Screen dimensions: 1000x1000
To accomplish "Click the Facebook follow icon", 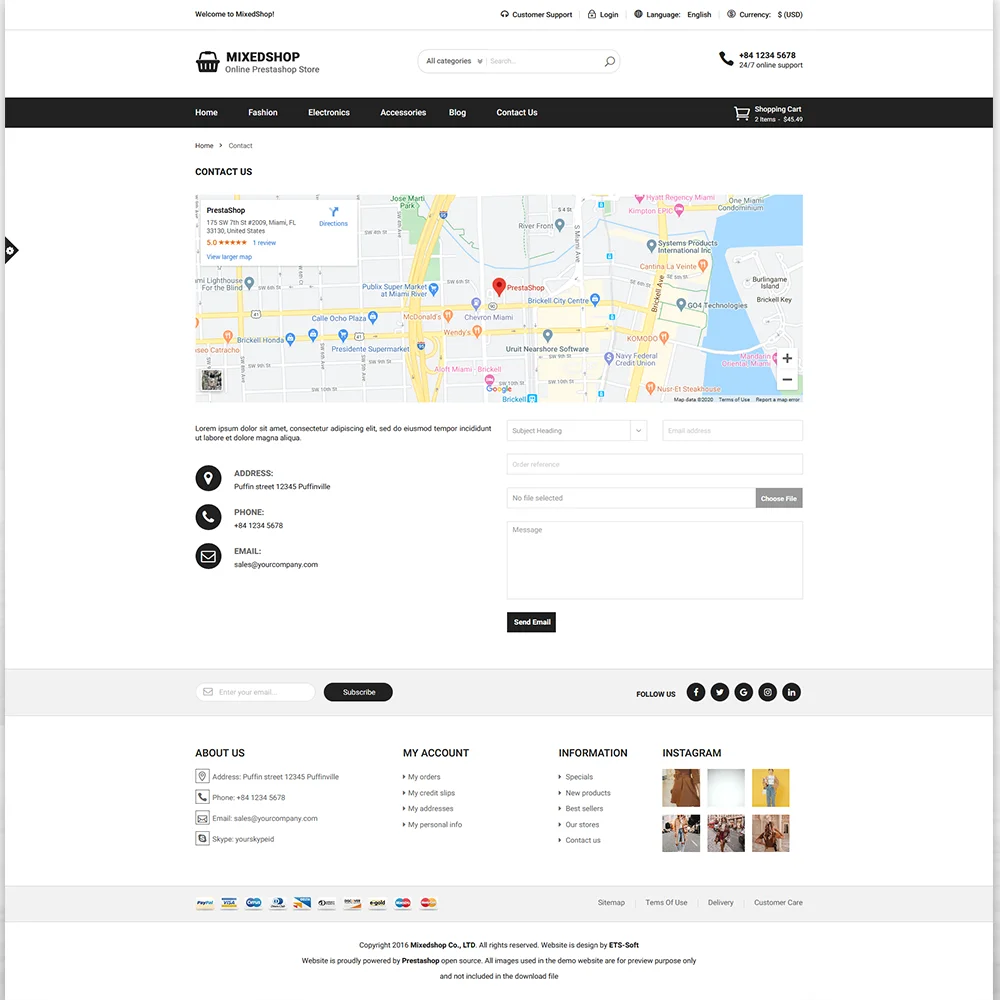I will point(695,692).
